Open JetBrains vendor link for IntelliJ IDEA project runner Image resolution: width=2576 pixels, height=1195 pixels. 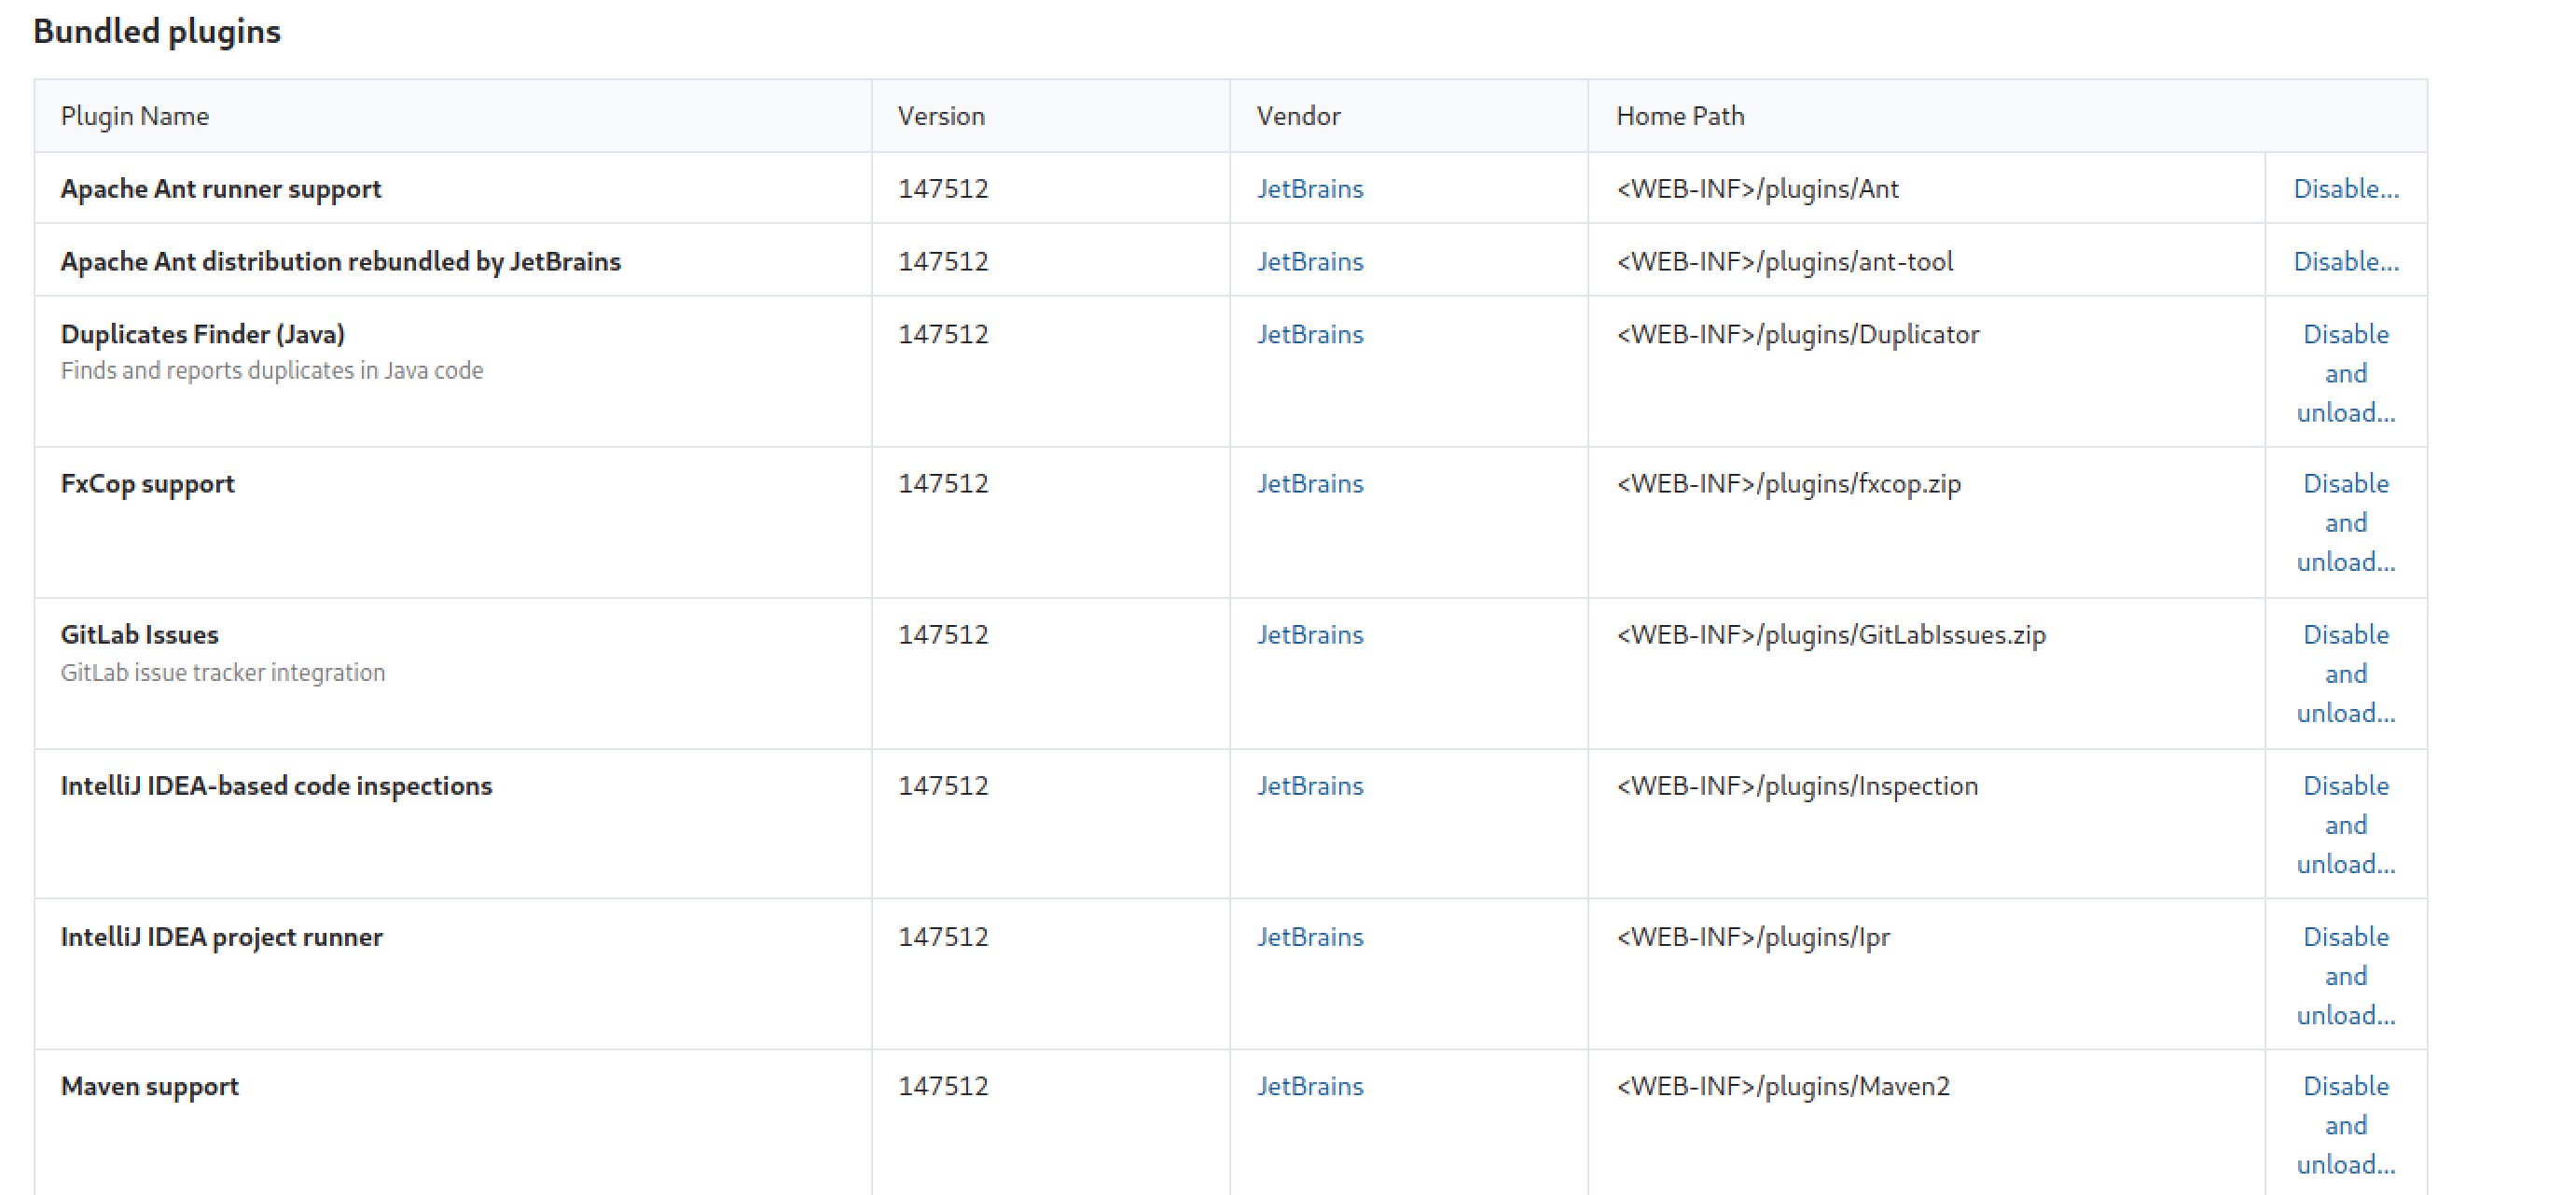click(x=1309, y=937)
